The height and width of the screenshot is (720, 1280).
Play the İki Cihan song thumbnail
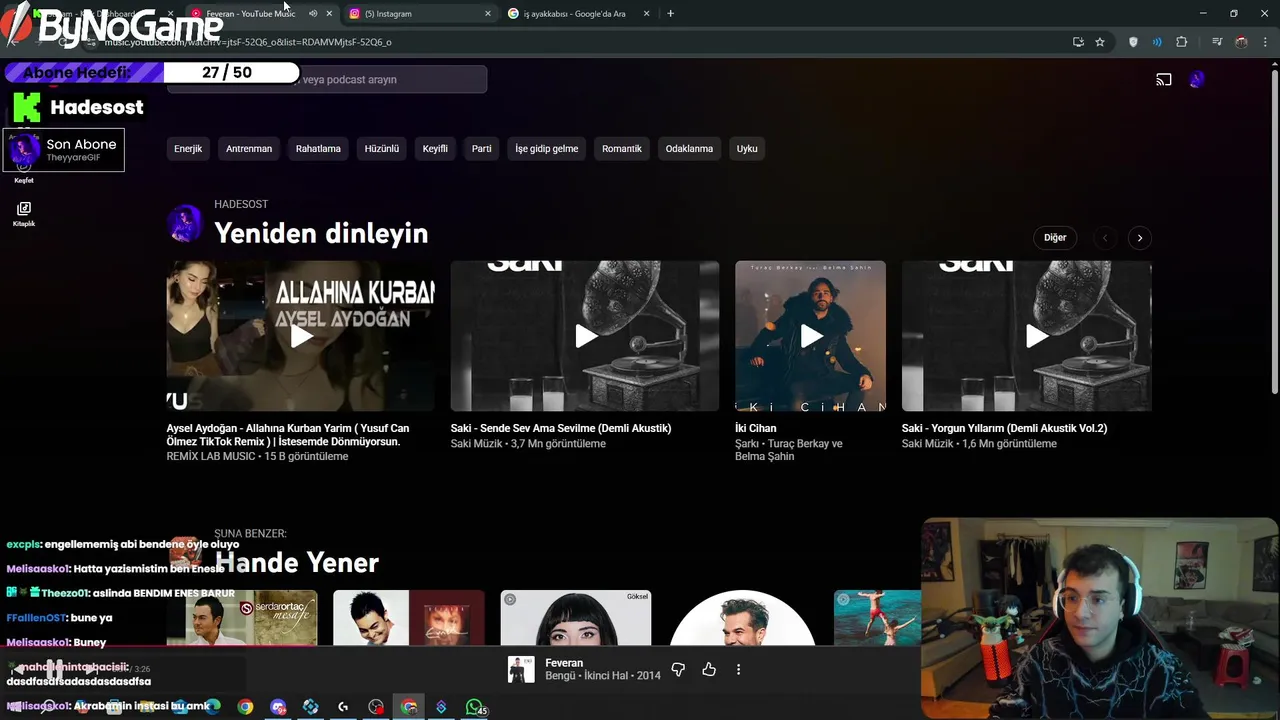pyautogui.click(x=811, y=336)
